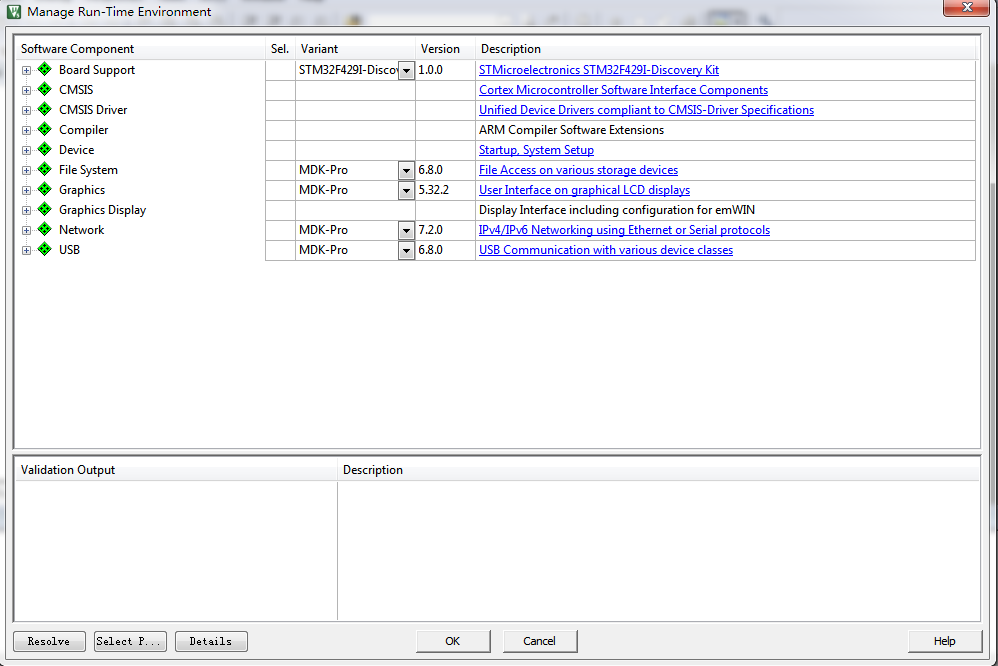Open the USB variant dropdown
The height and width of the screenshot is (666, 998).
point(406,250)
